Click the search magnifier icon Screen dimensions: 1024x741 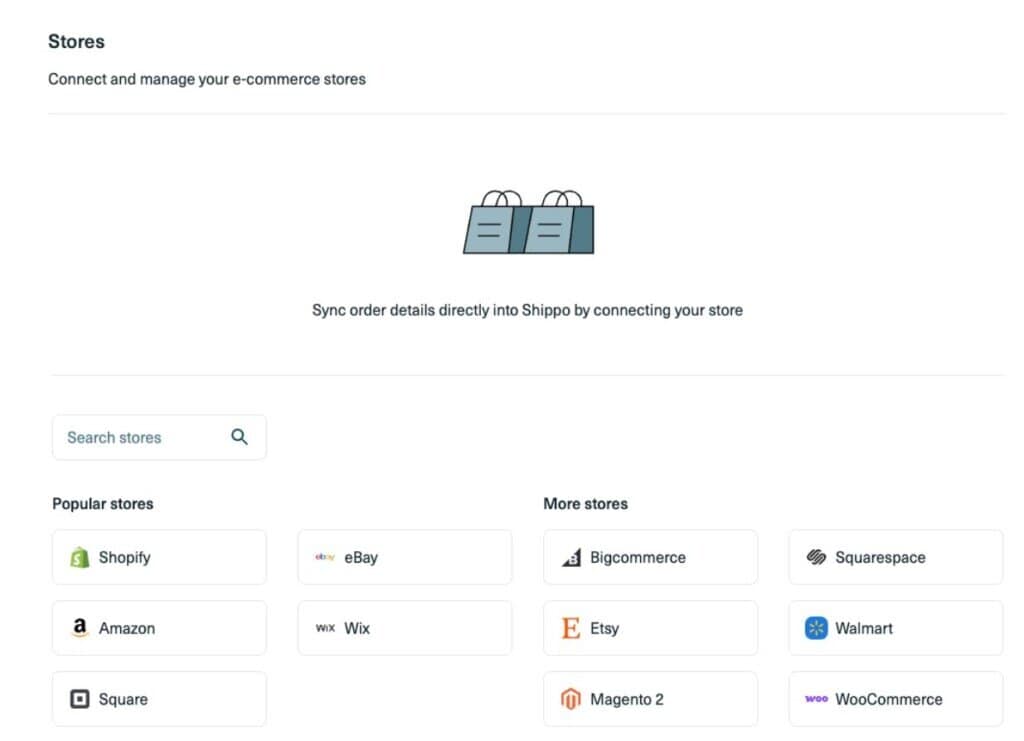(239, 437)
